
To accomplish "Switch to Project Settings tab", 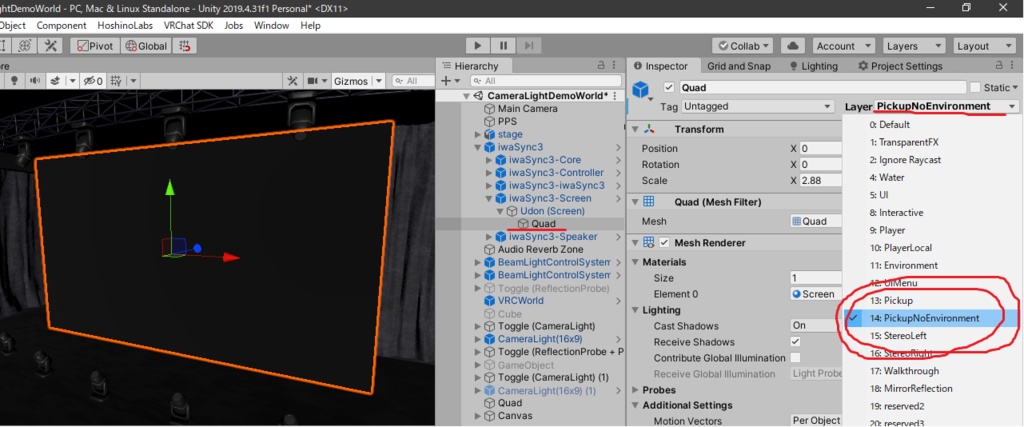I will (x=901, y=66).
